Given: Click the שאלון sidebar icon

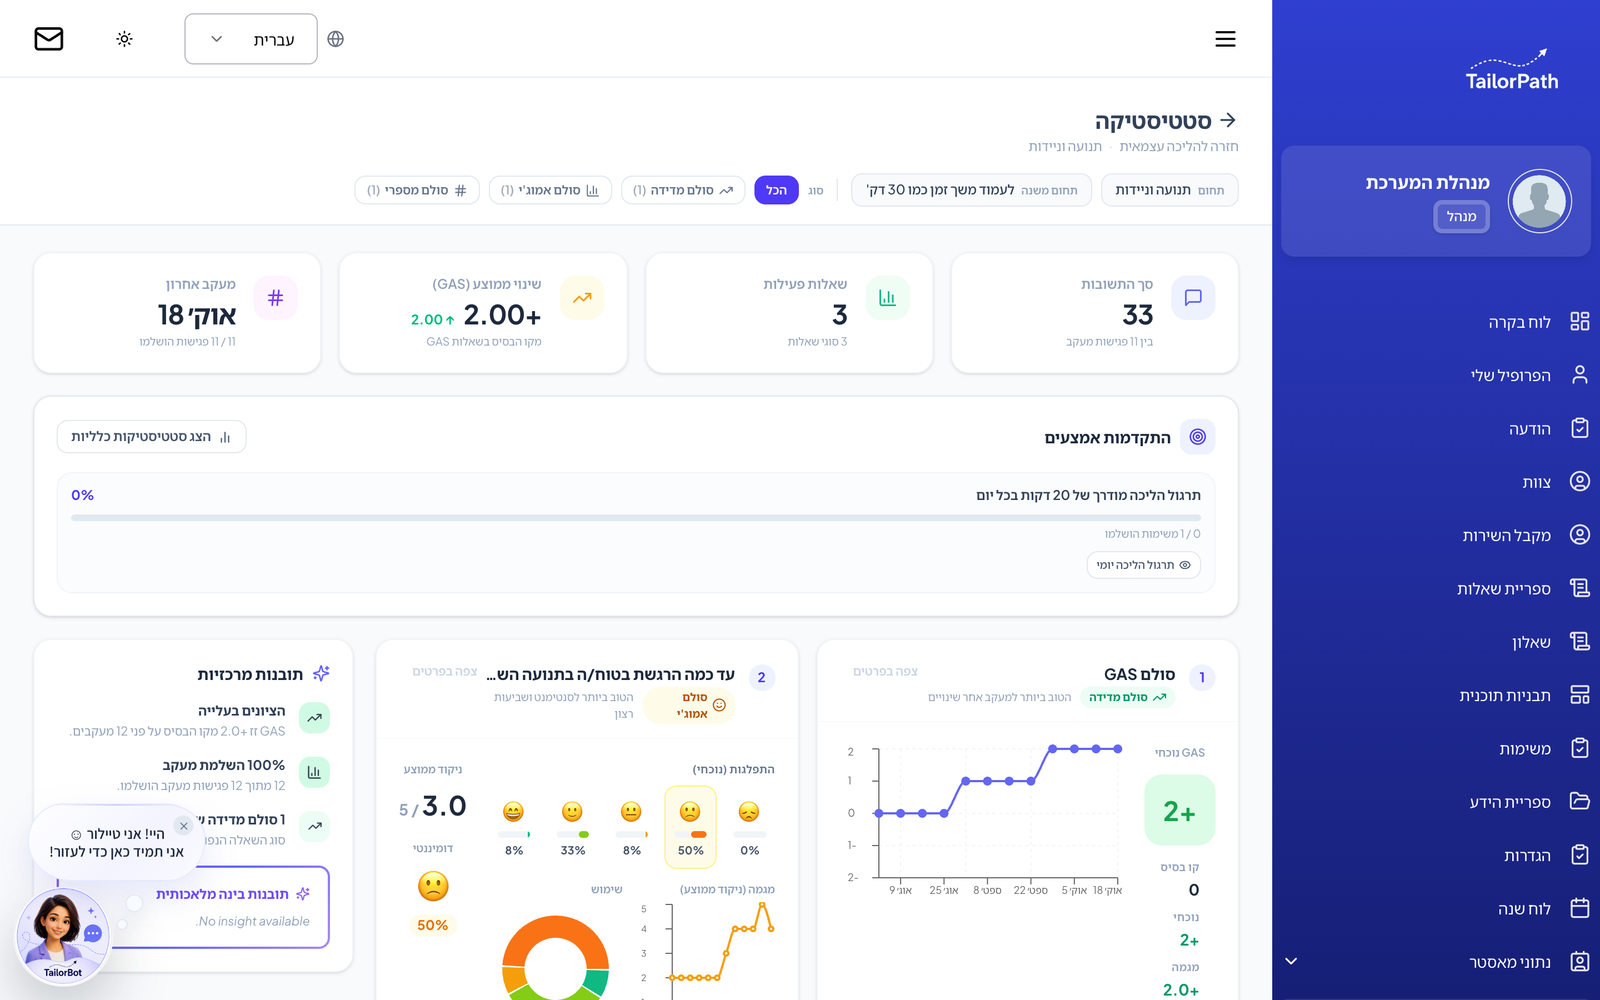Looking at the screenshot, I should pyautogui.click(x=1580, y=641).
